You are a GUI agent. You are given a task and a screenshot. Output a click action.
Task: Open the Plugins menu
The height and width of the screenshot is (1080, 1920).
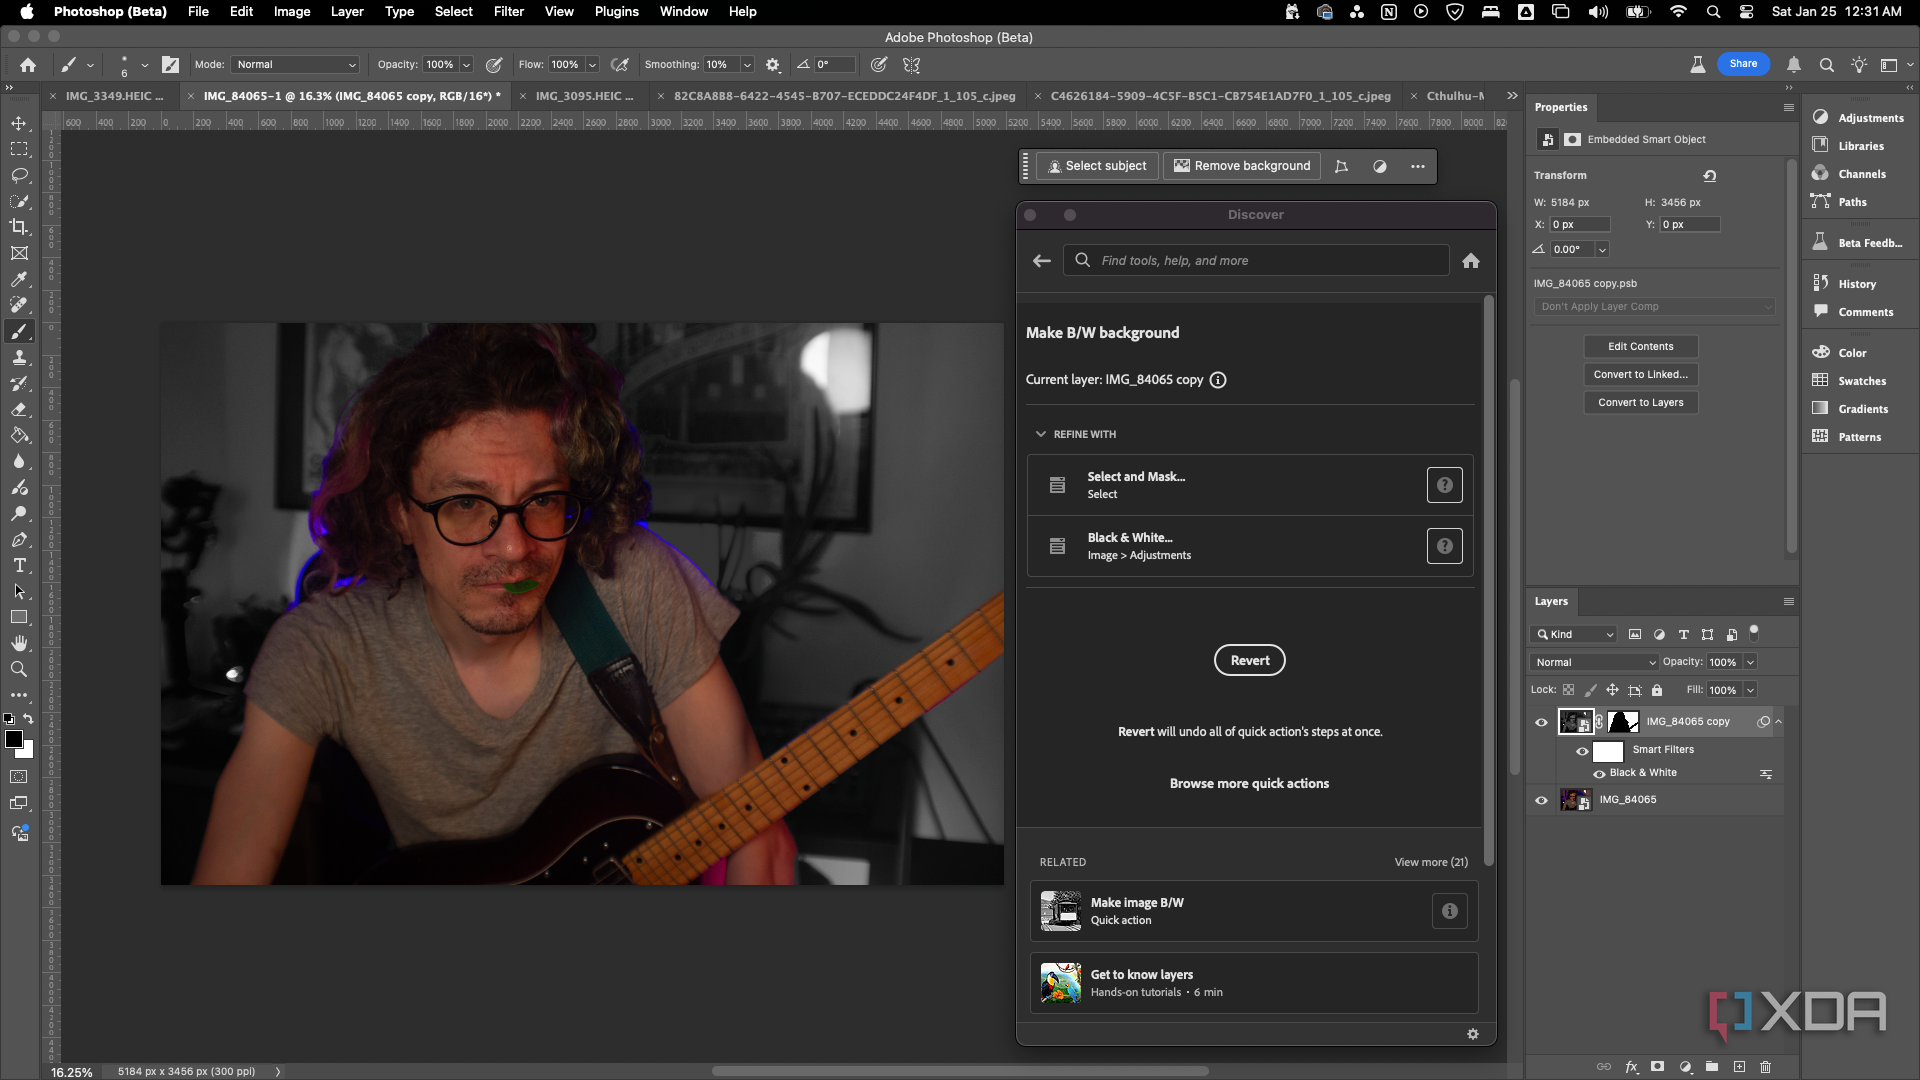click(616, 12)
